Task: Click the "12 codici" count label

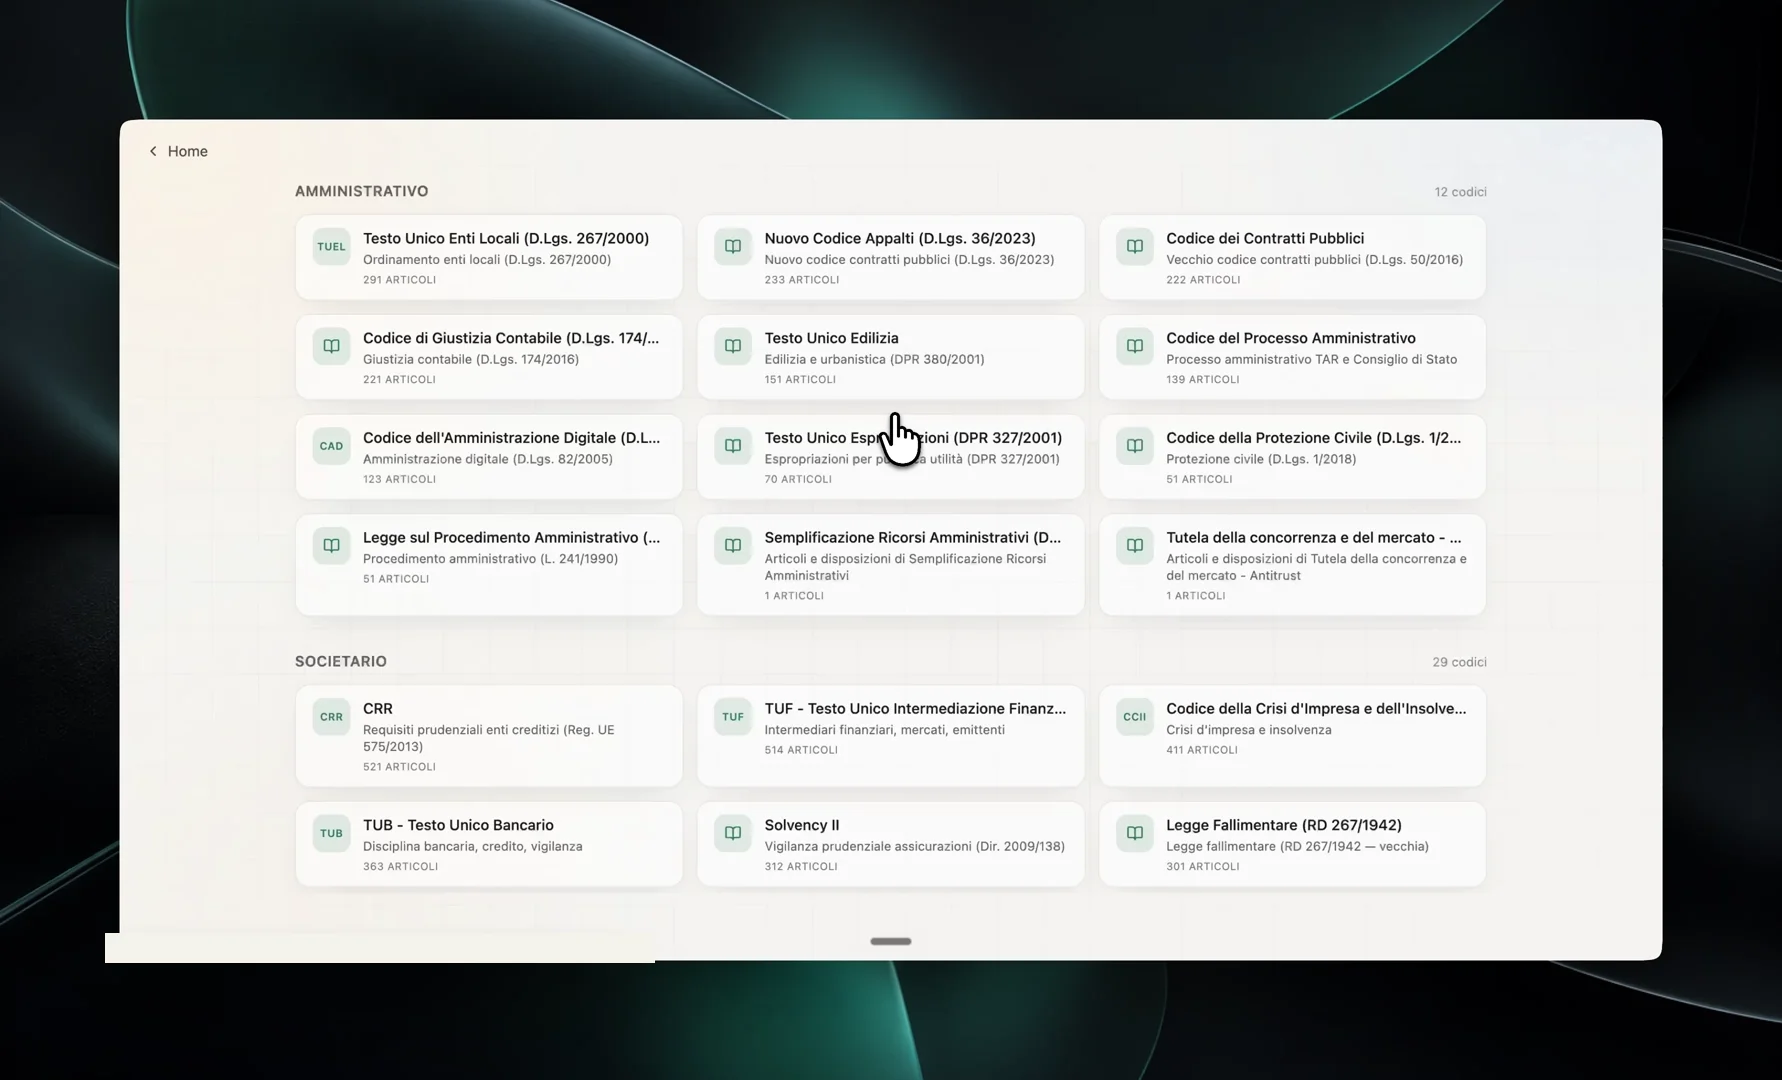Action: pyautogui.click(x=1460, y=192)
